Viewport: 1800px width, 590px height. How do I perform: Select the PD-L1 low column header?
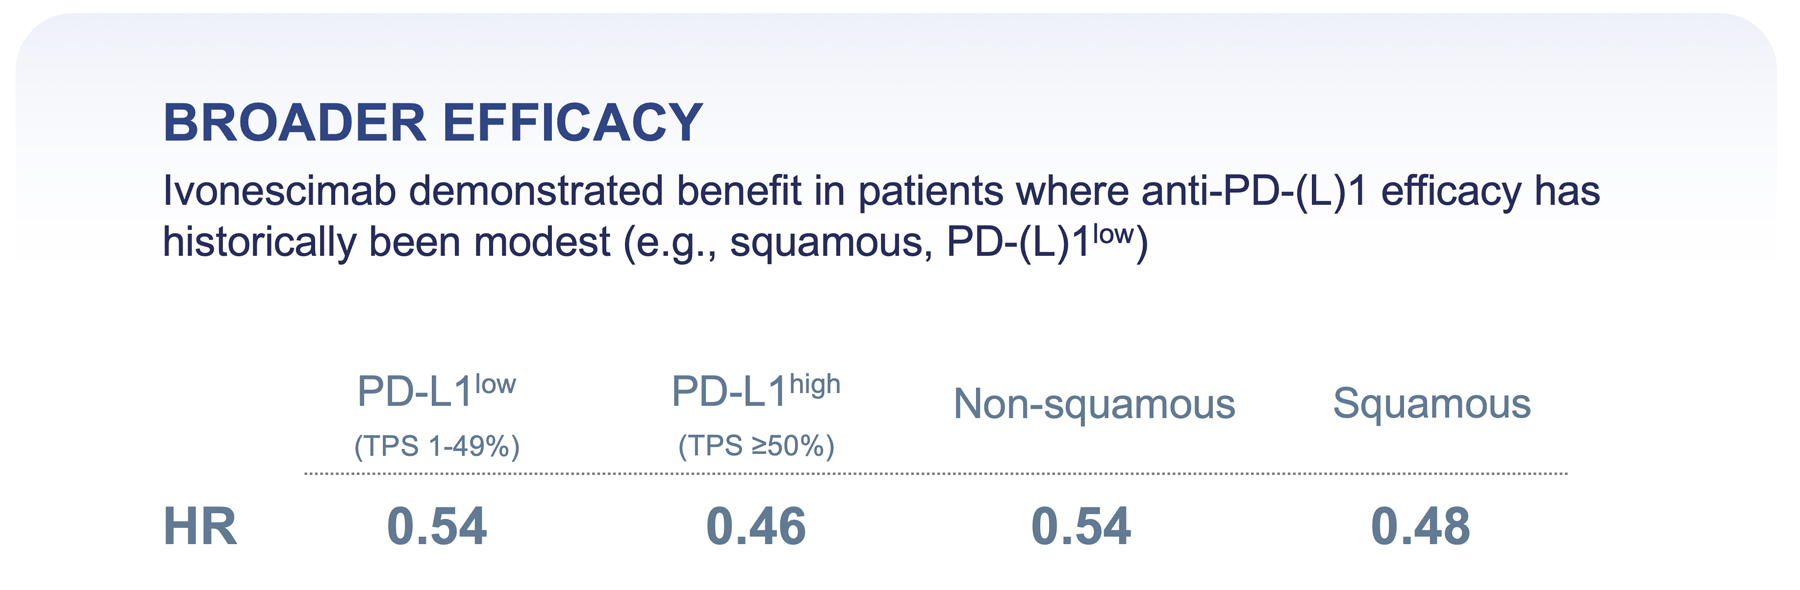[436, 391]
